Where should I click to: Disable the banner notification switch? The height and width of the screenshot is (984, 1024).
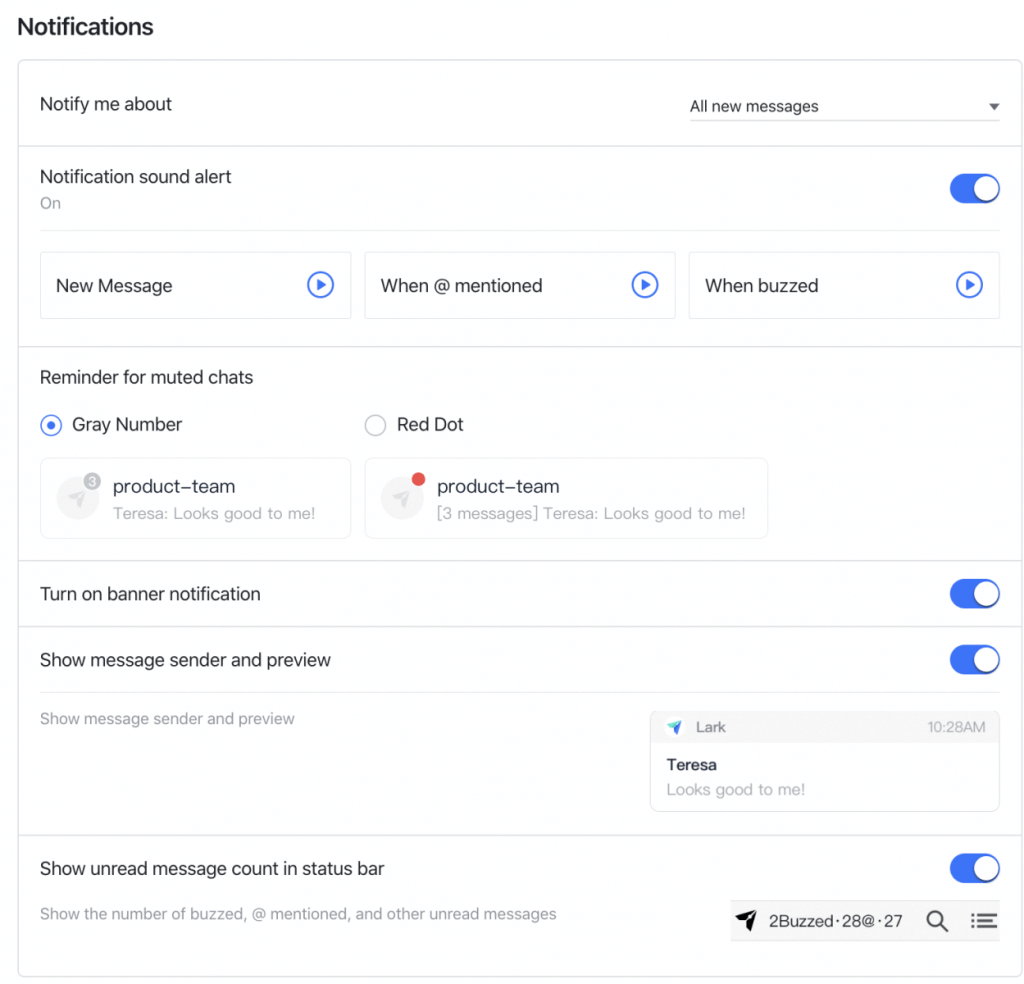974,594
